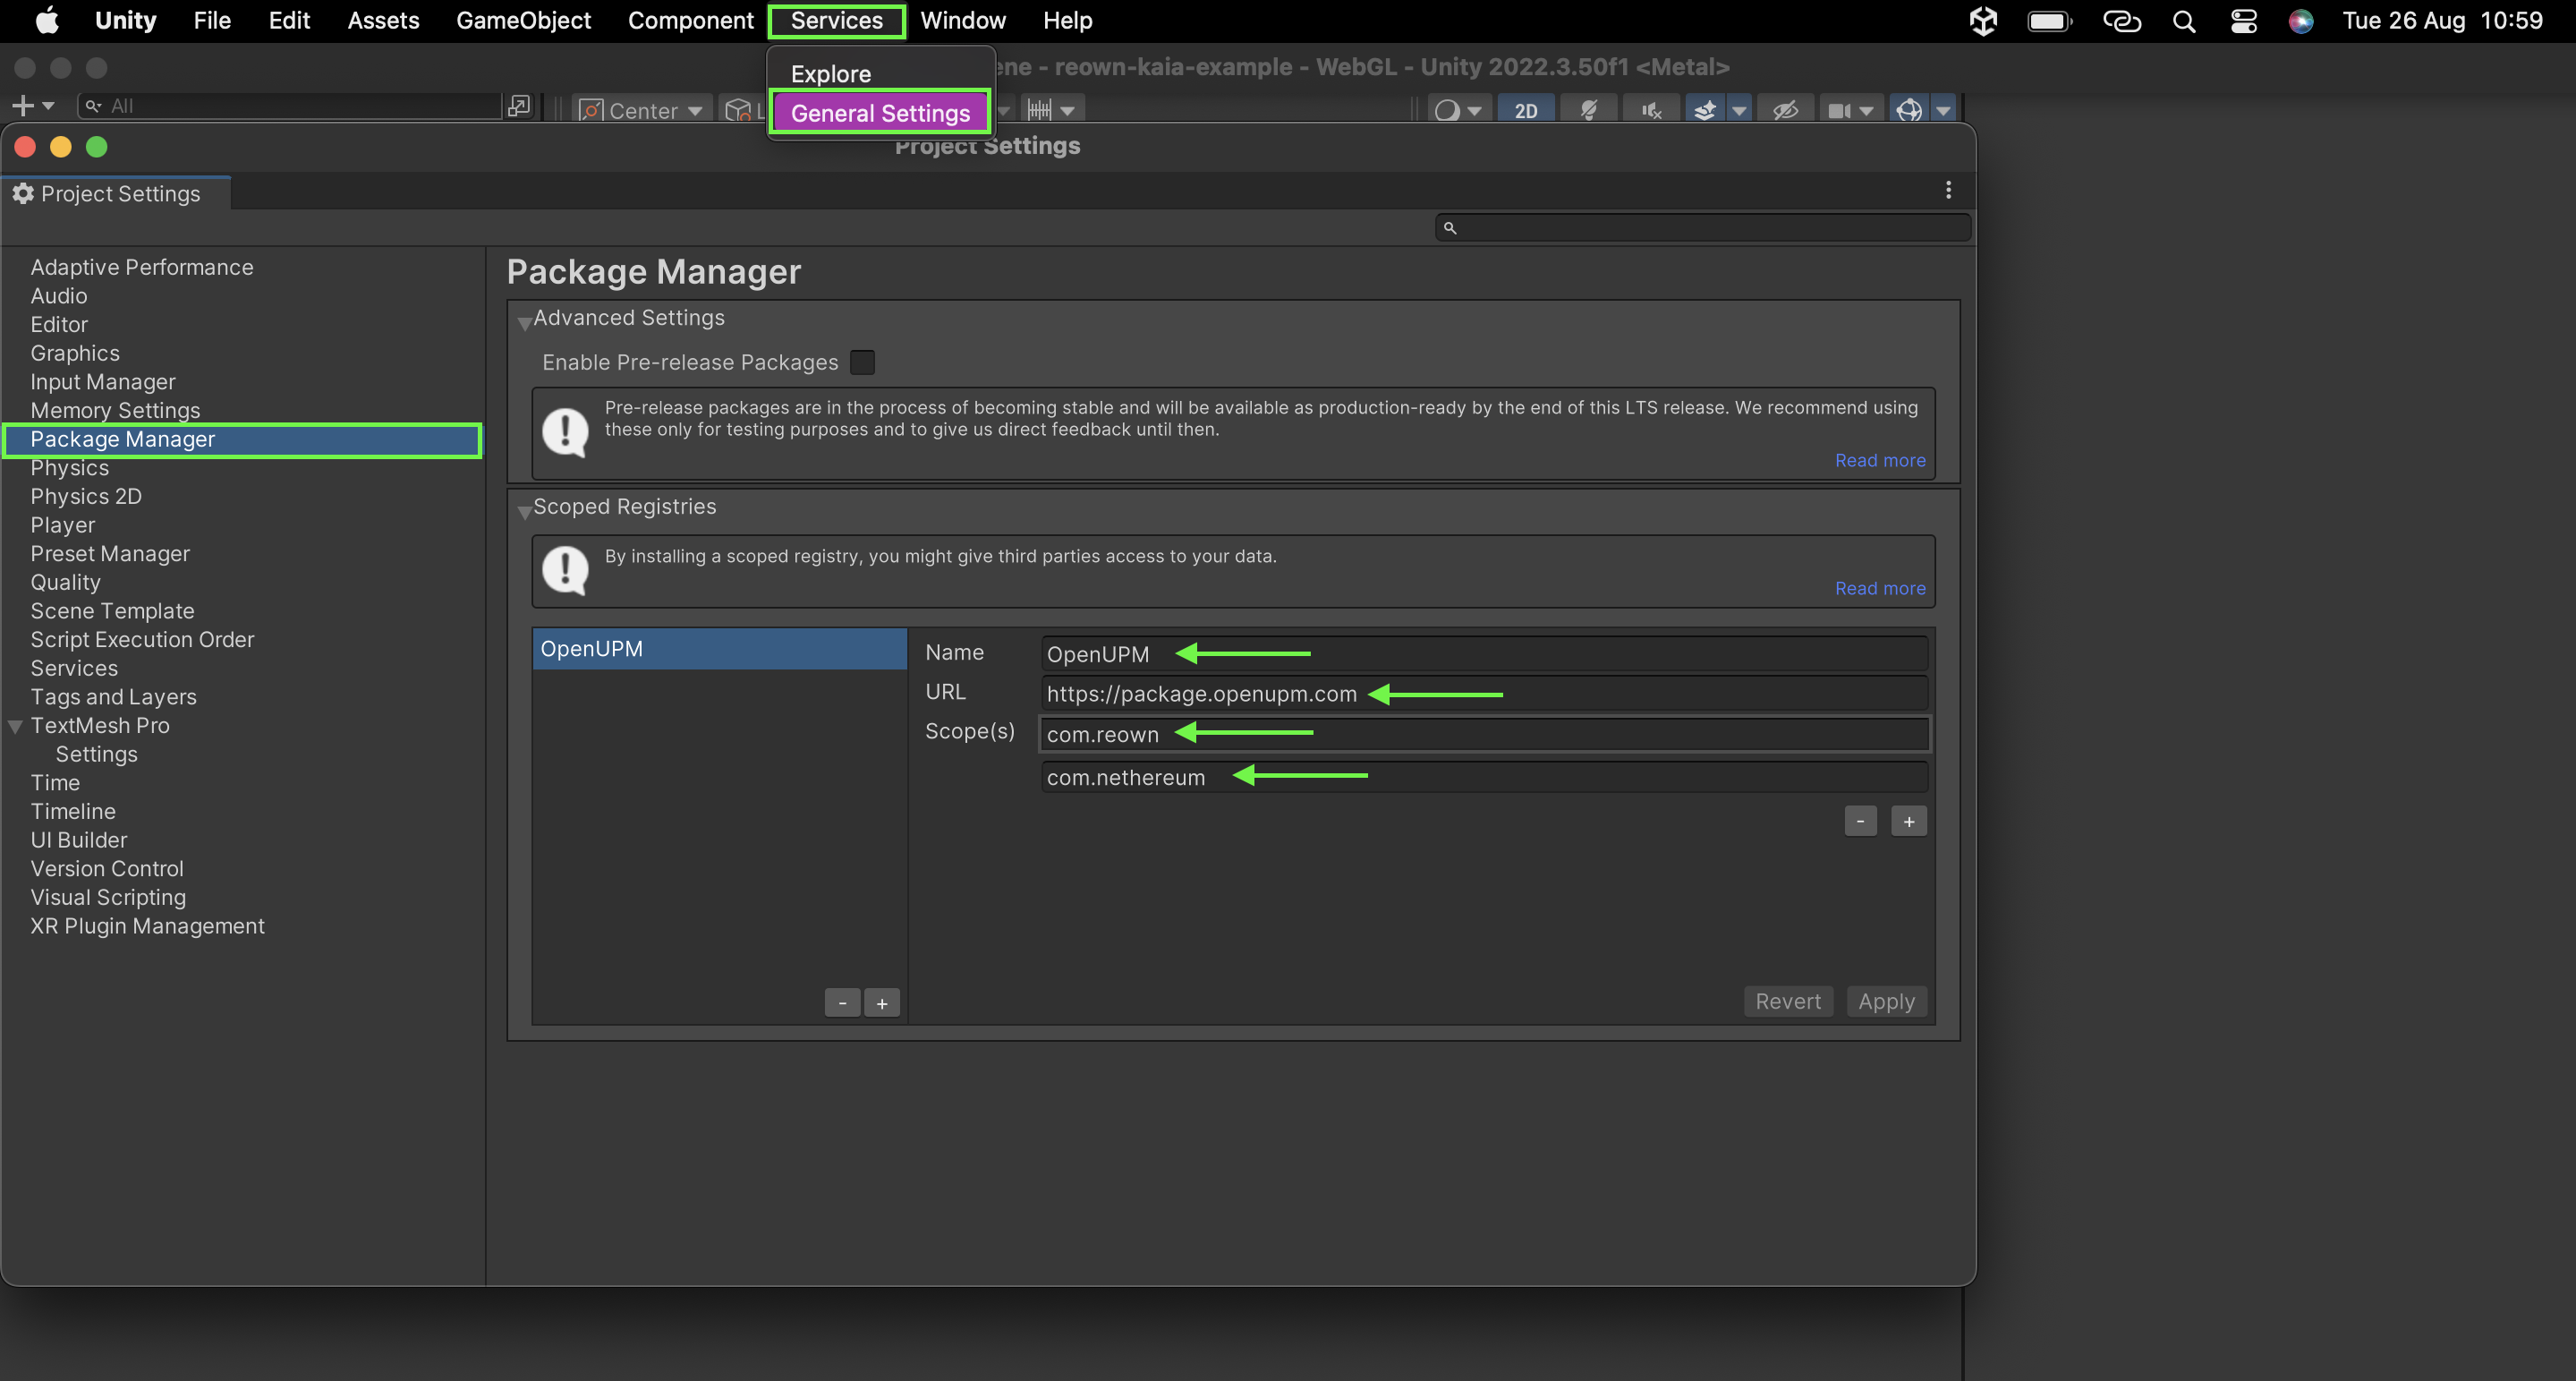Enable Pre-release Packages checkbox

[x=862, y=362]
